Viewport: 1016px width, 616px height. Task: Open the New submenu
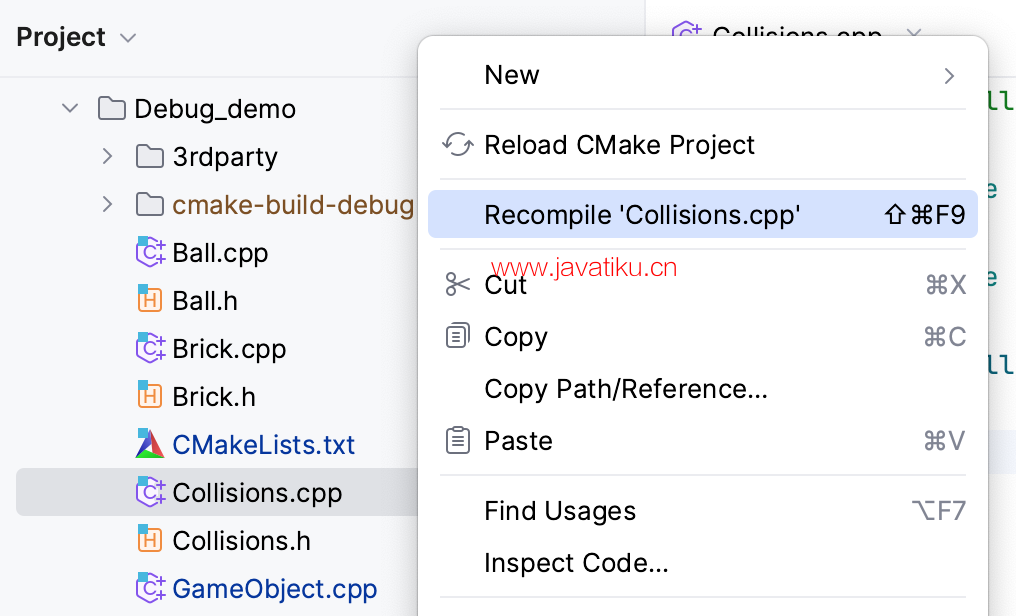[x=702, y=75]
